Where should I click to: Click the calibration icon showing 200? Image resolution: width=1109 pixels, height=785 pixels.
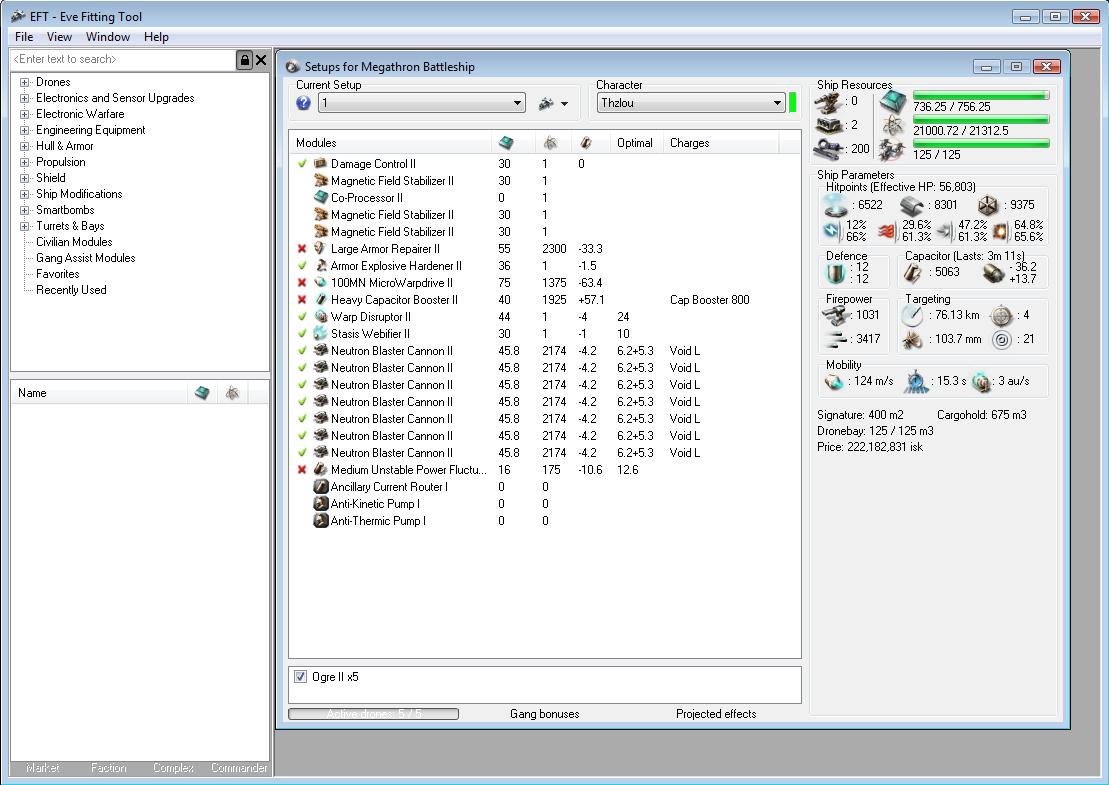[x=828, y=149]
